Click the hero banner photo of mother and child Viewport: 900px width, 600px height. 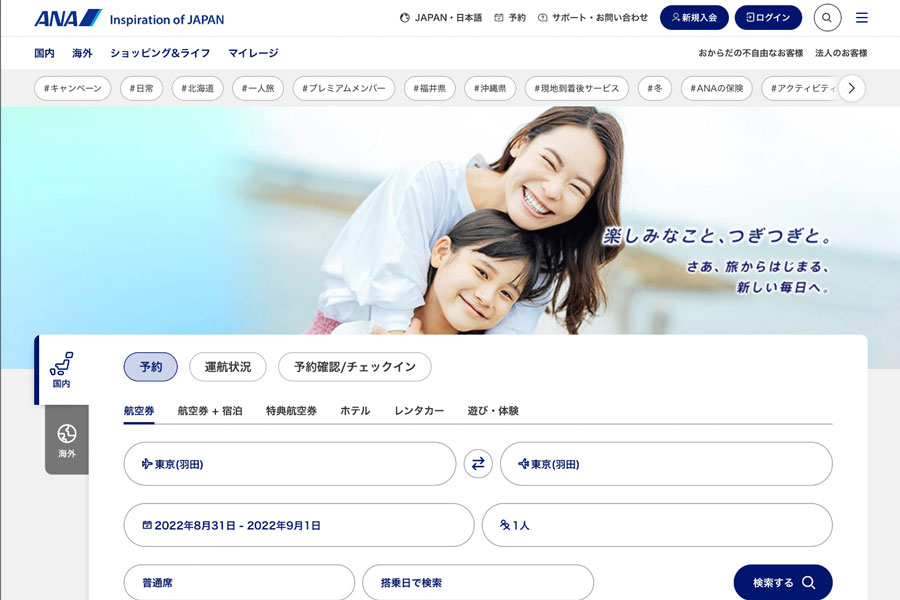(450, 220)
